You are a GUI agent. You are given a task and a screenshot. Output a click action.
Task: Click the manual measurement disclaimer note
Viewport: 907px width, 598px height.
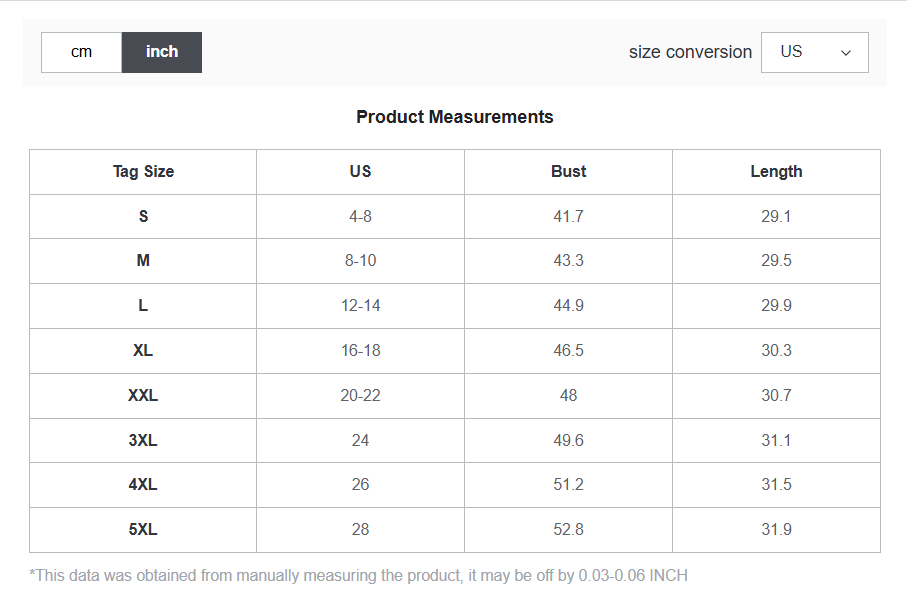point(358,575)
